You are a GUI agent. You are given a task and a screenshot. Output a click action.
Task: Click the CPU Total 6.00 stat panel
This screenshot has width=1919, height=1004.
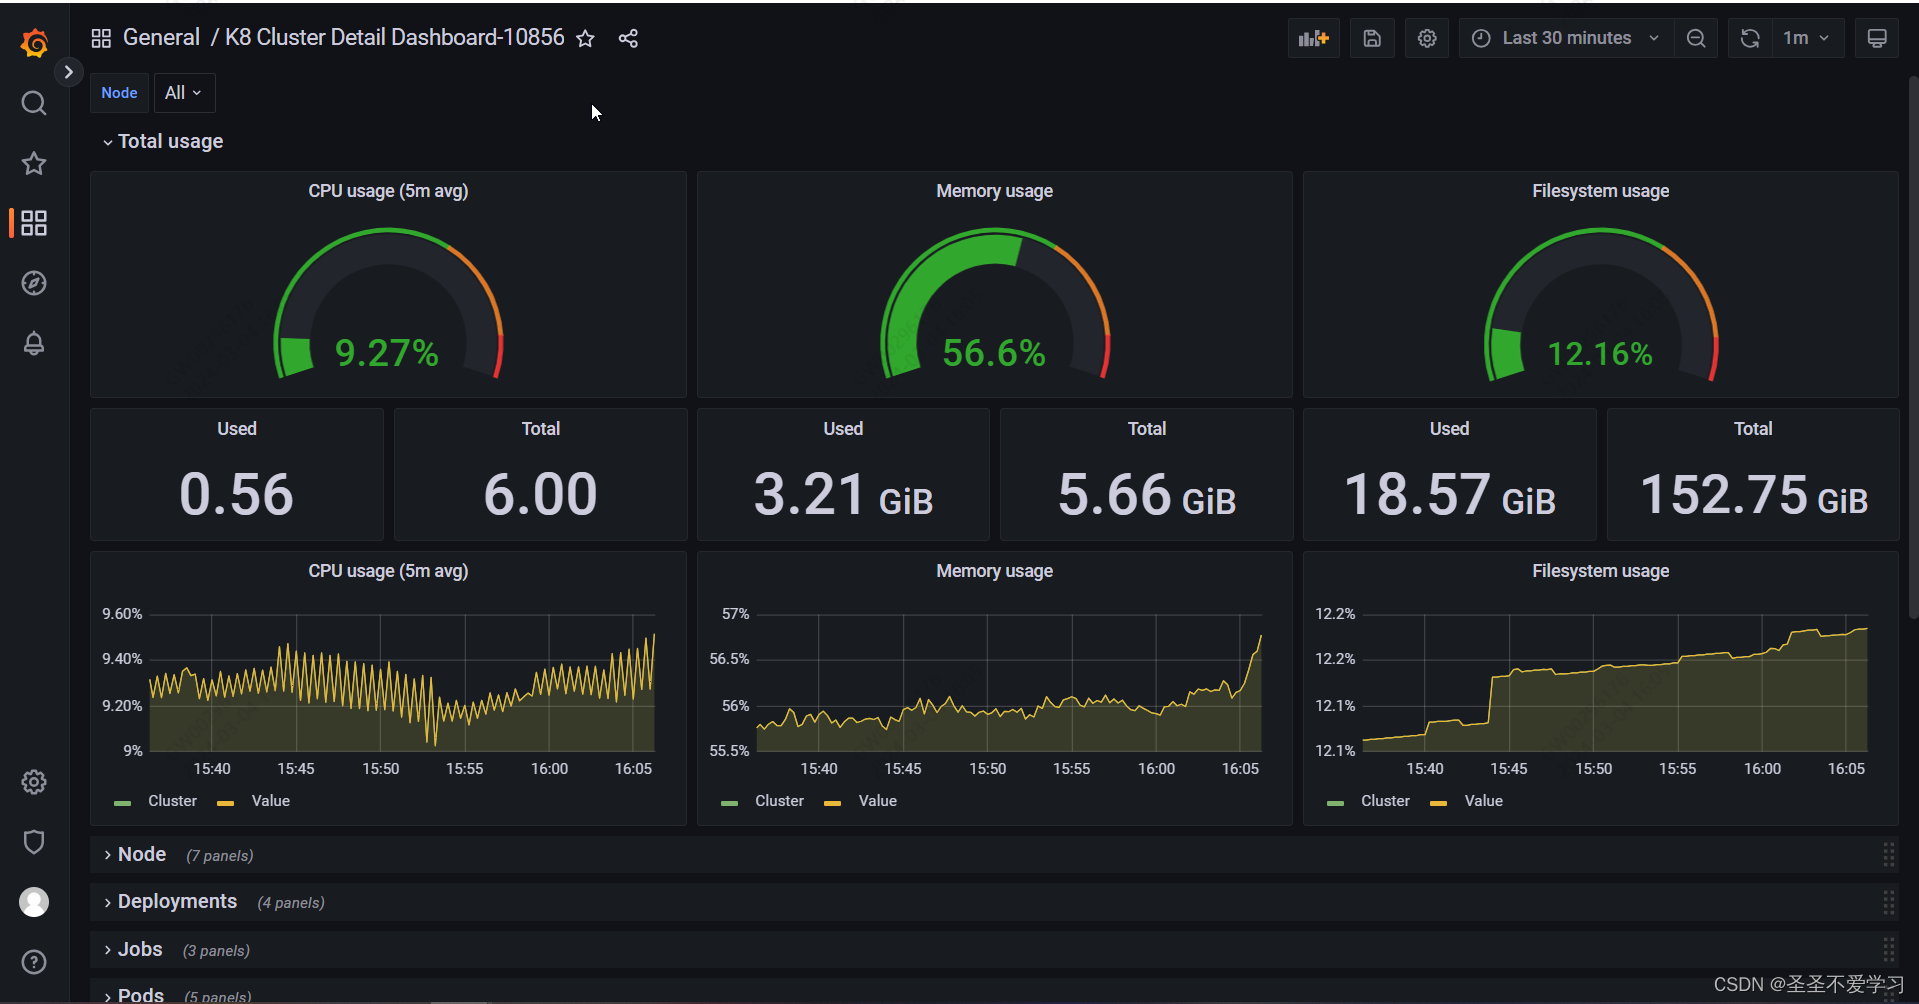click(541, 474)
